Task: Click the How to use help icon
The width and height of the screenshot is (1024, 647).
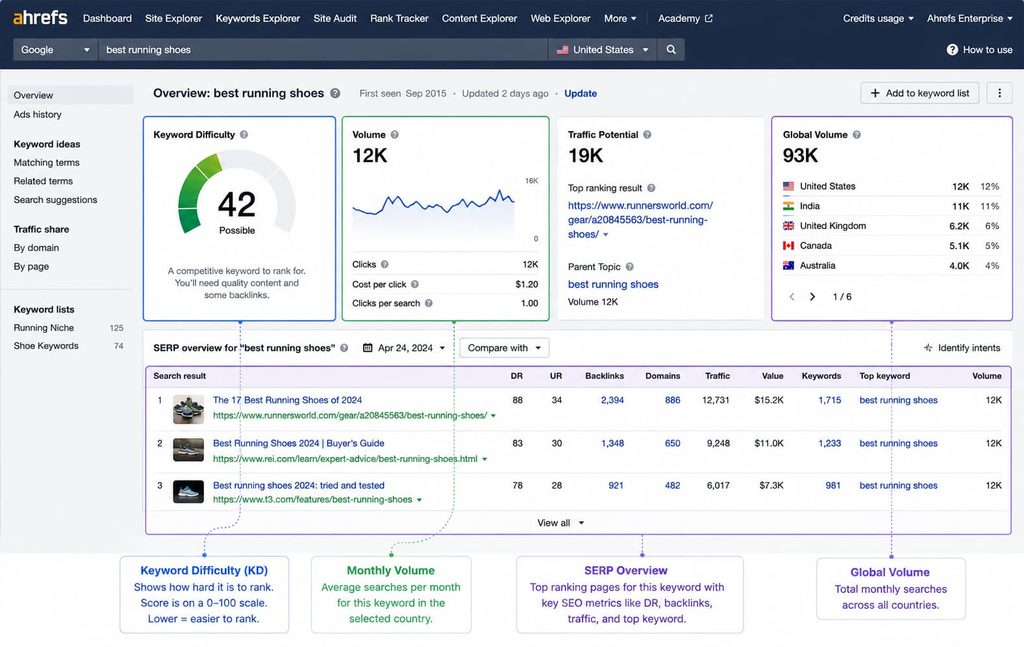Action: 952,50
